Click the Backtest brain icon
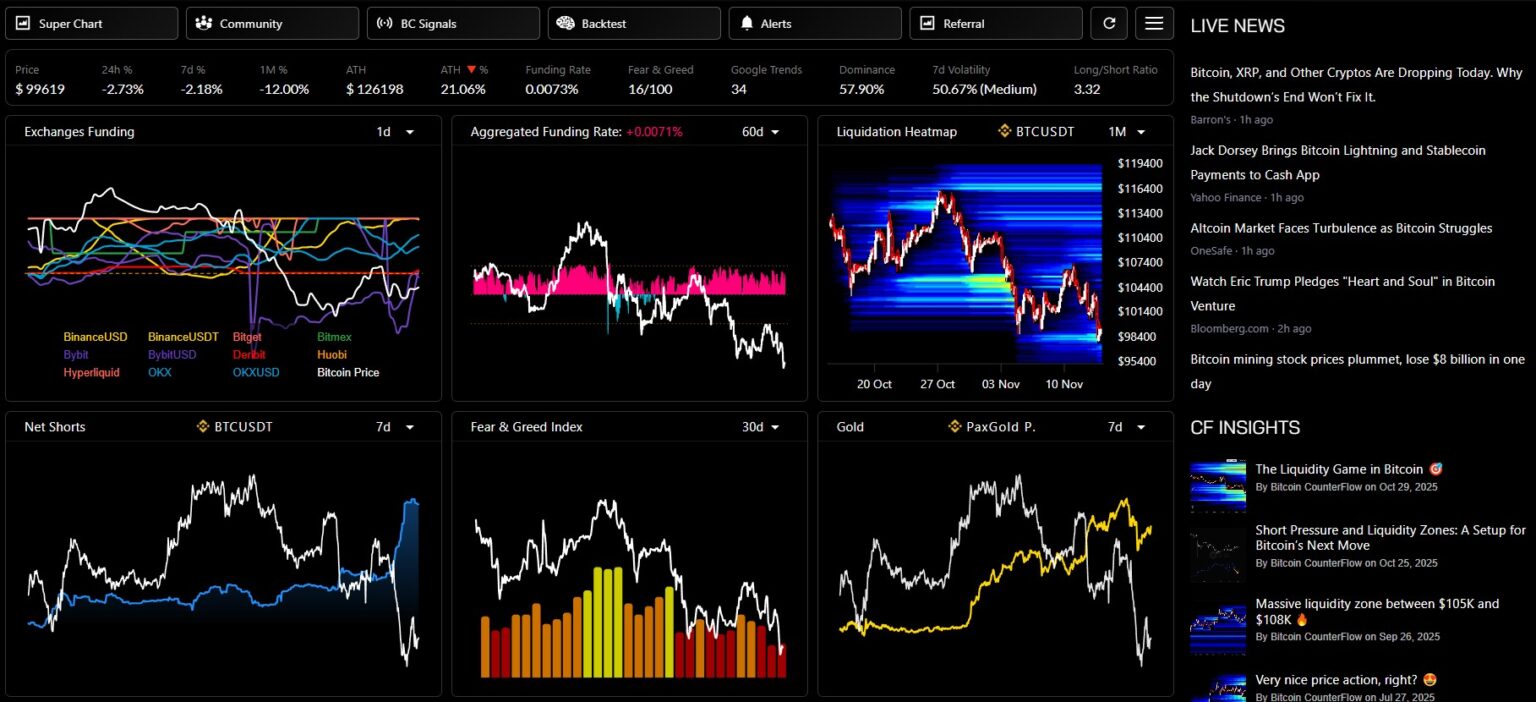Viewport: 1536px width, 702px height. [566, 23]
